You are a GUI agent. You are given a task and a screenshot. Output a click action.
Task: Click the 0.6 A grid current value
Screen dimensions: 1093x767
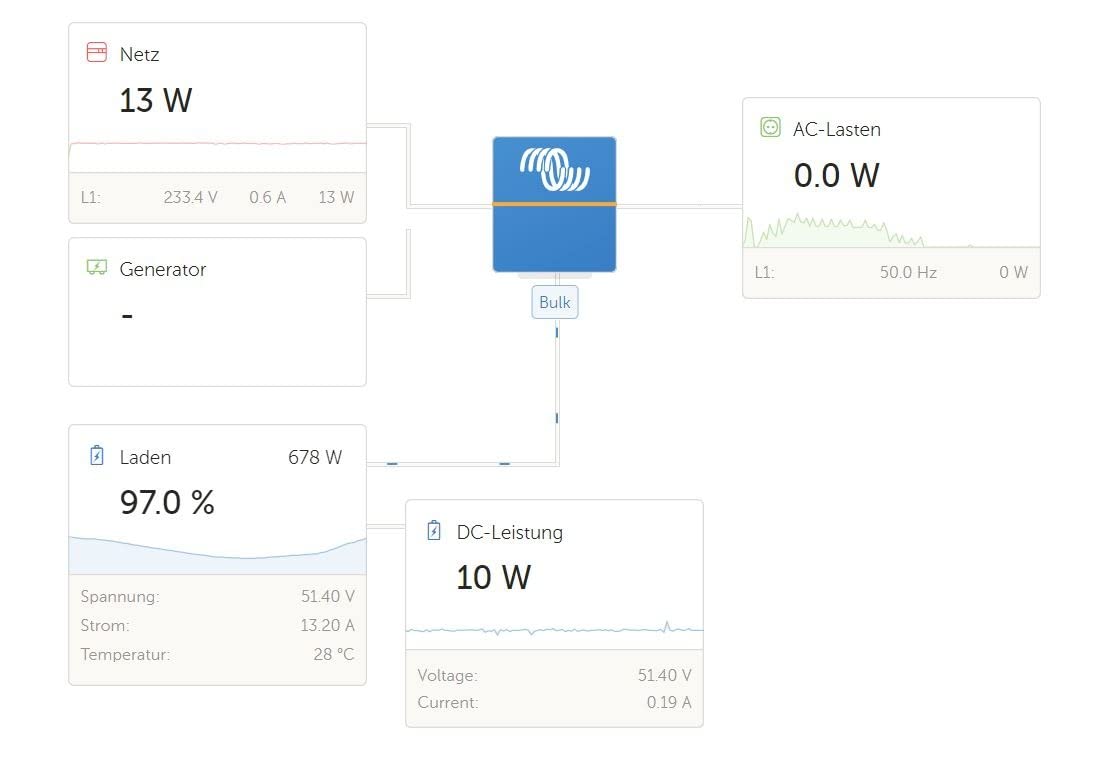[268, 197]
